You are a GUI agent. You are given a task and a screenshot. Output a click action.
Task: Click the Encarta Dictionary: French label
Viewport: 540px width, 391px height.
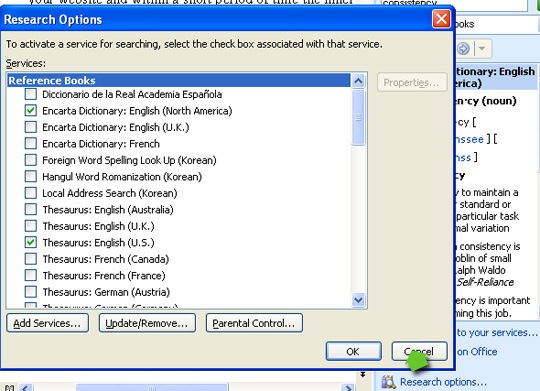point(101,144)
